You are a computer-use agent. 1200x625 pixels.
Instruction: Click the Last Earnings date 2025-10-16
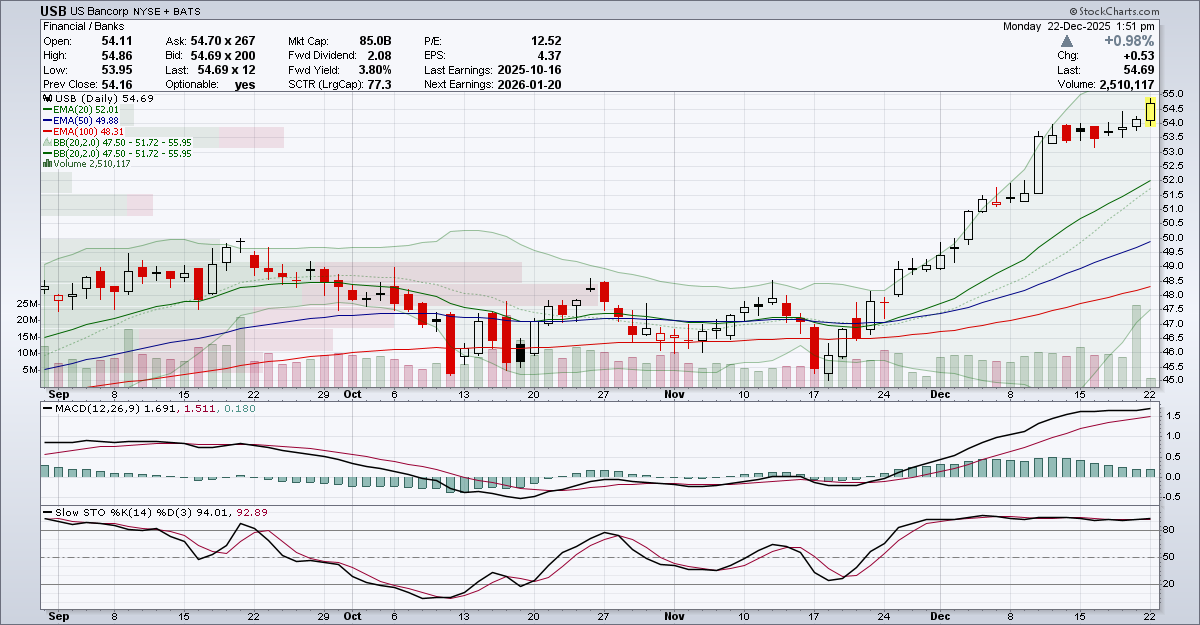(x=530, y=70)
